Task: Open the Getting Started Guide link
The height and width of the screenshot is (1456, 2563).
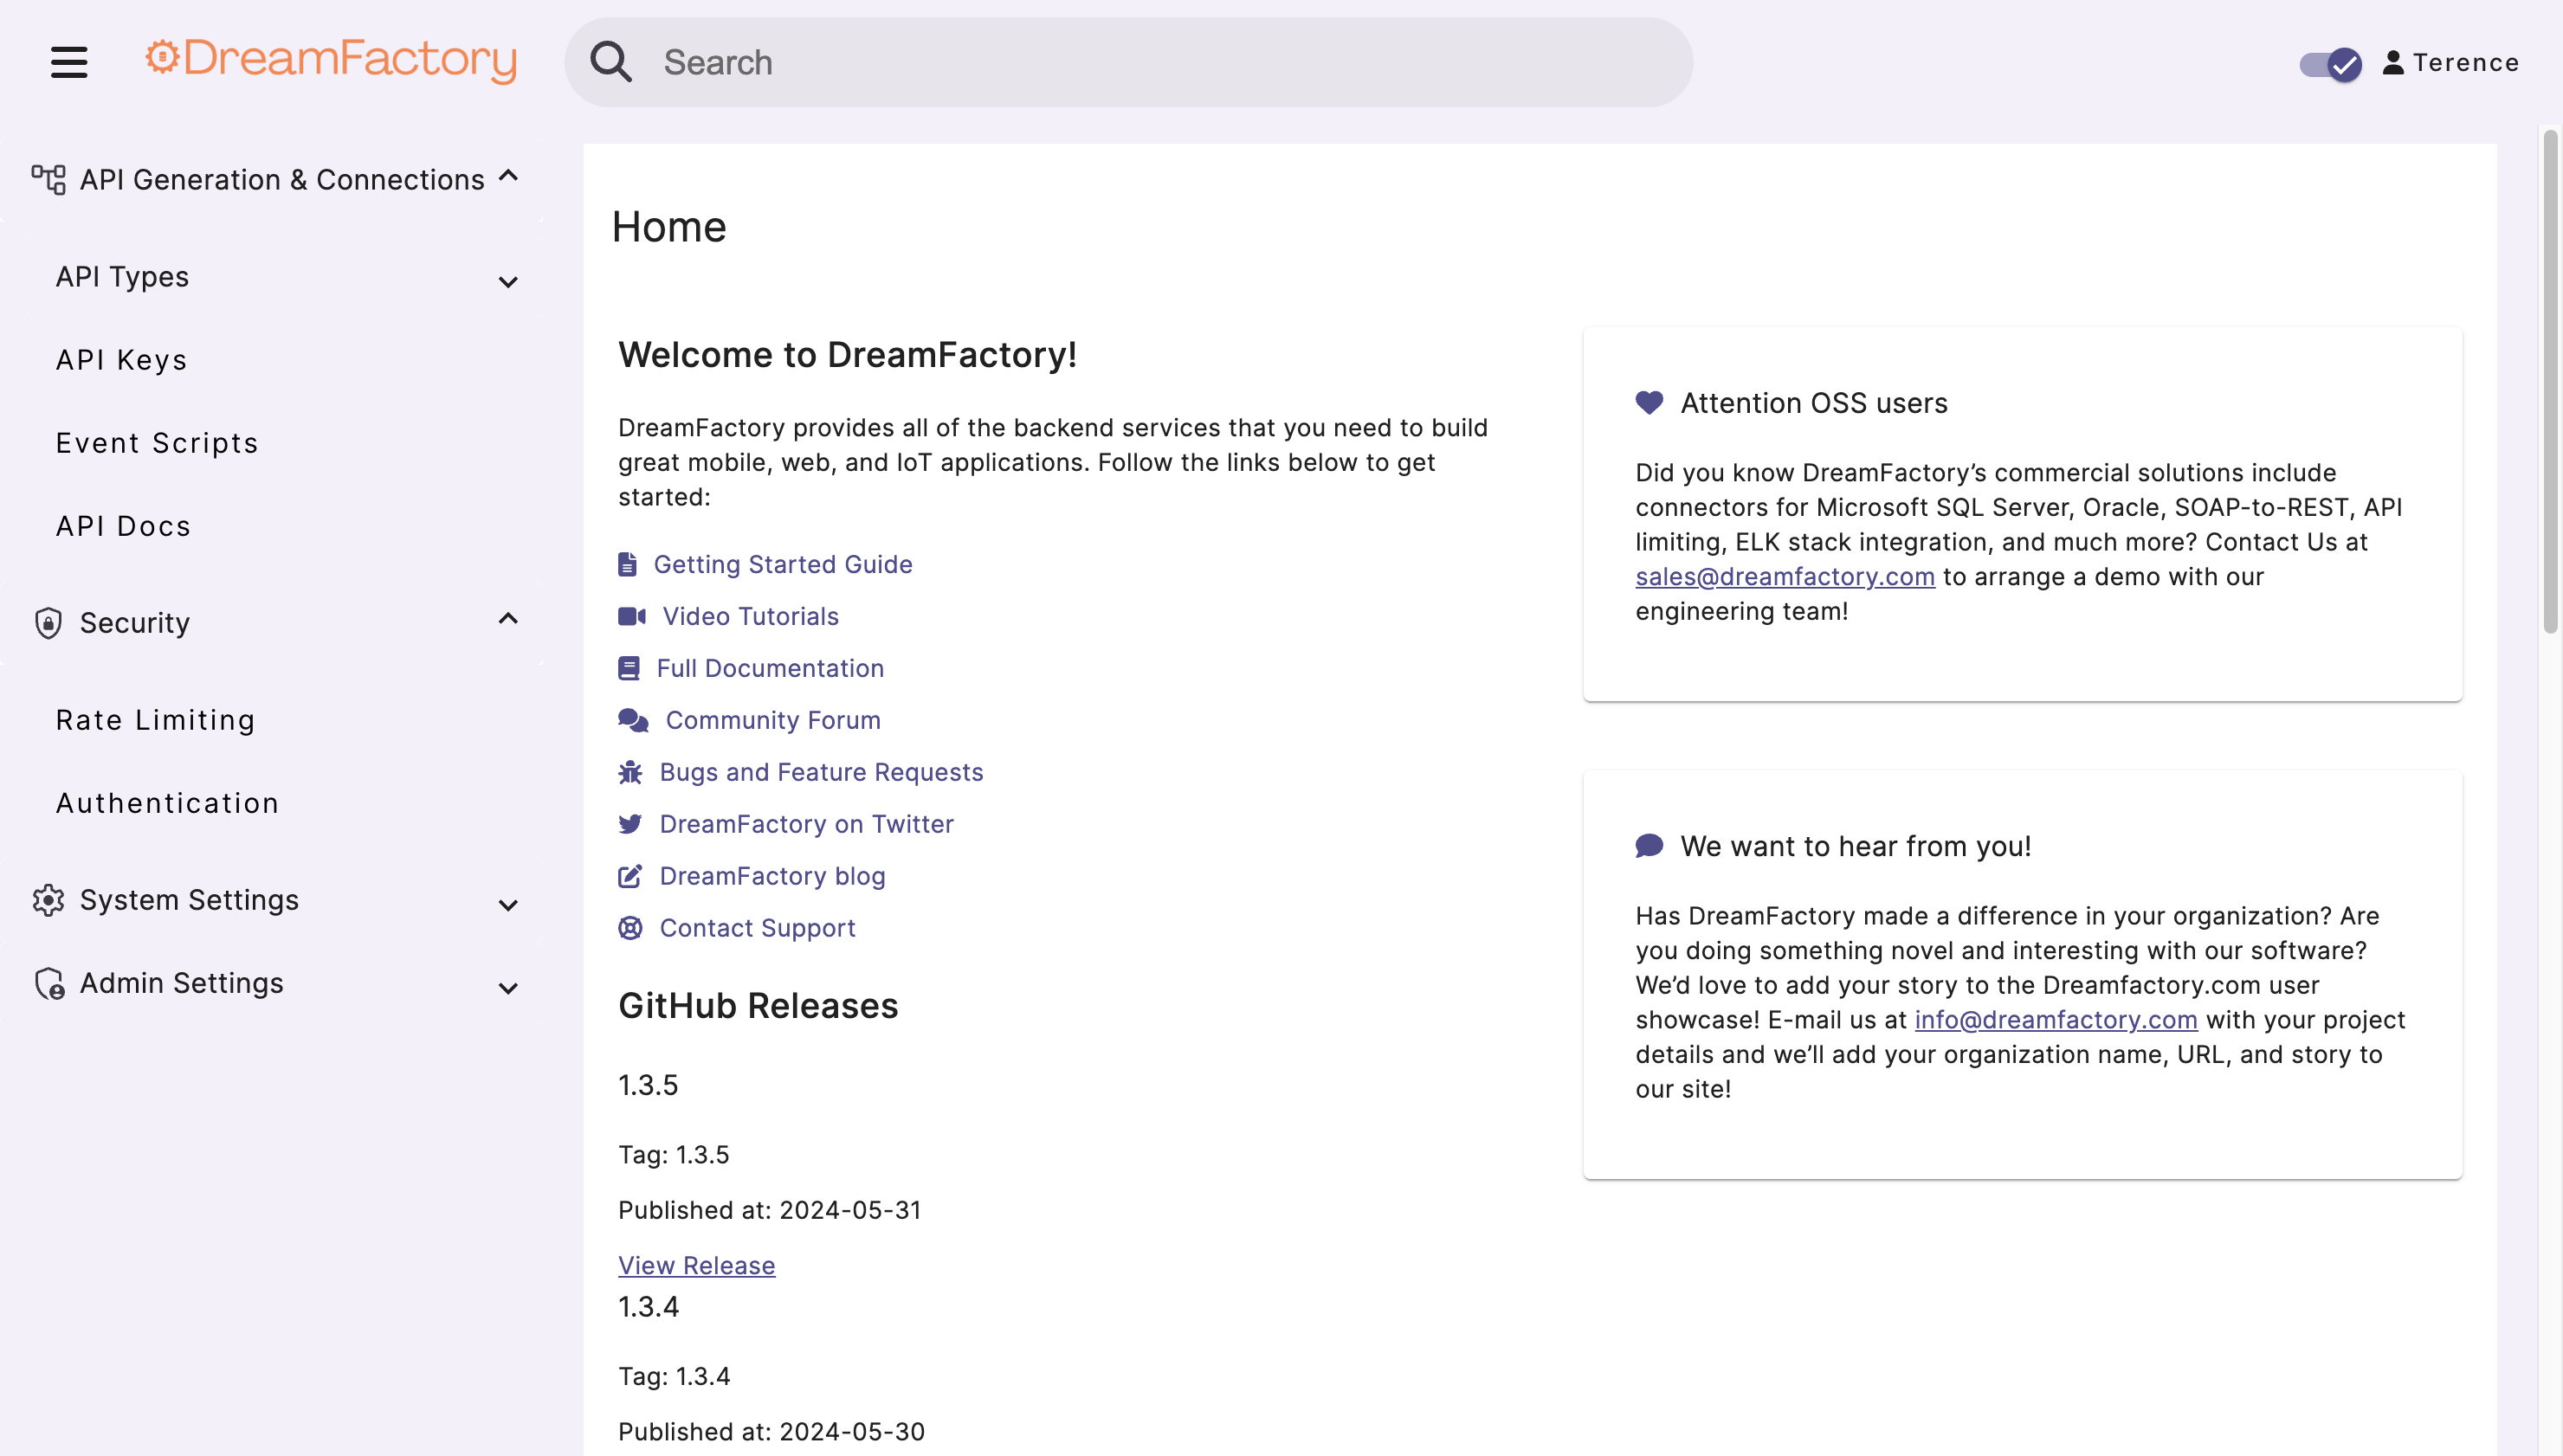Action: (x=782, y=564)
